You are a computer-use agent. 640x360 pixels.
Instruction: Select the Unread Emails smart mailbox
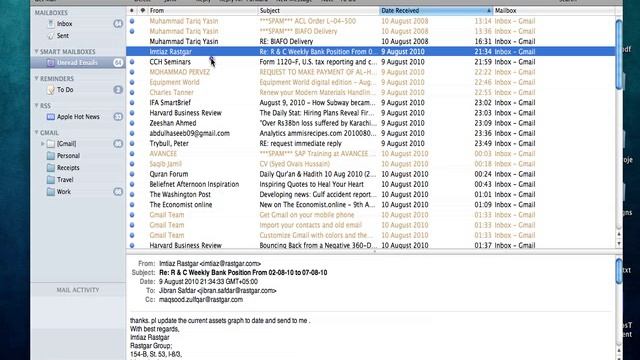click(x=77, y=62)
